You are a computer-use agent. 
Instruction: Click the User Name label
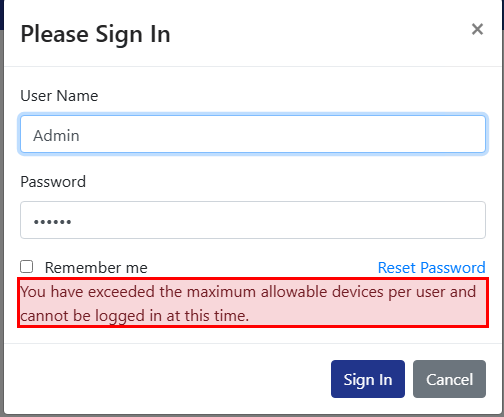(59, 96)
